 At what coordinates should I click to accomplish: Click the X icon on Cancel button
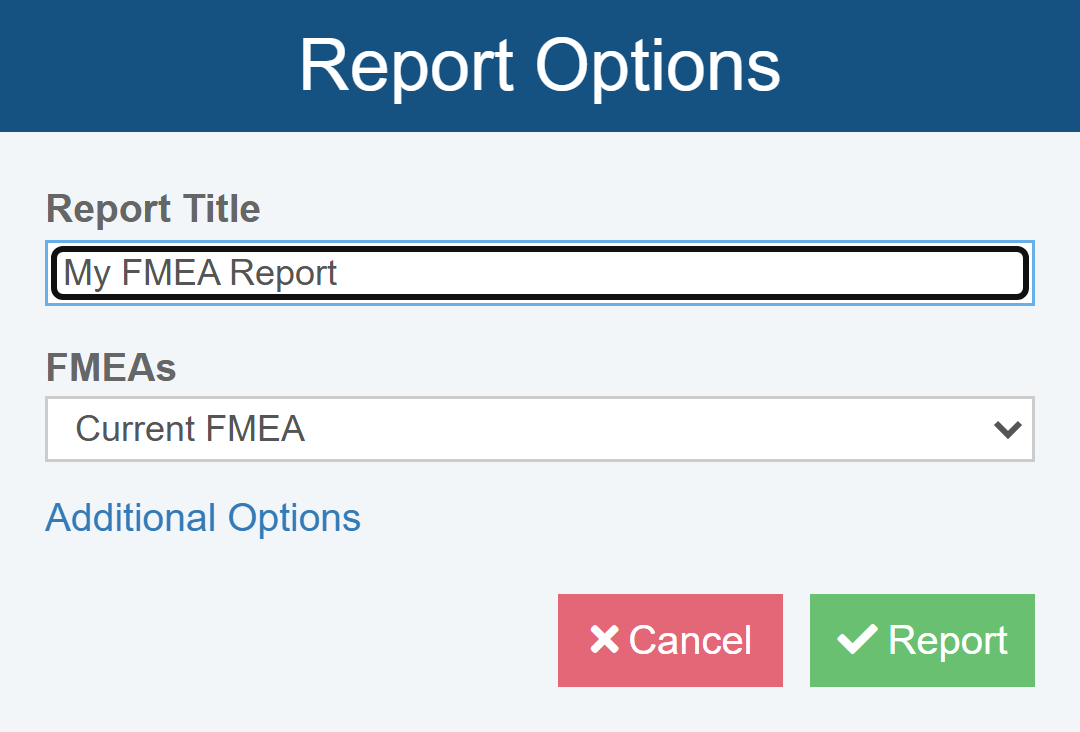[x=604, y=640]
